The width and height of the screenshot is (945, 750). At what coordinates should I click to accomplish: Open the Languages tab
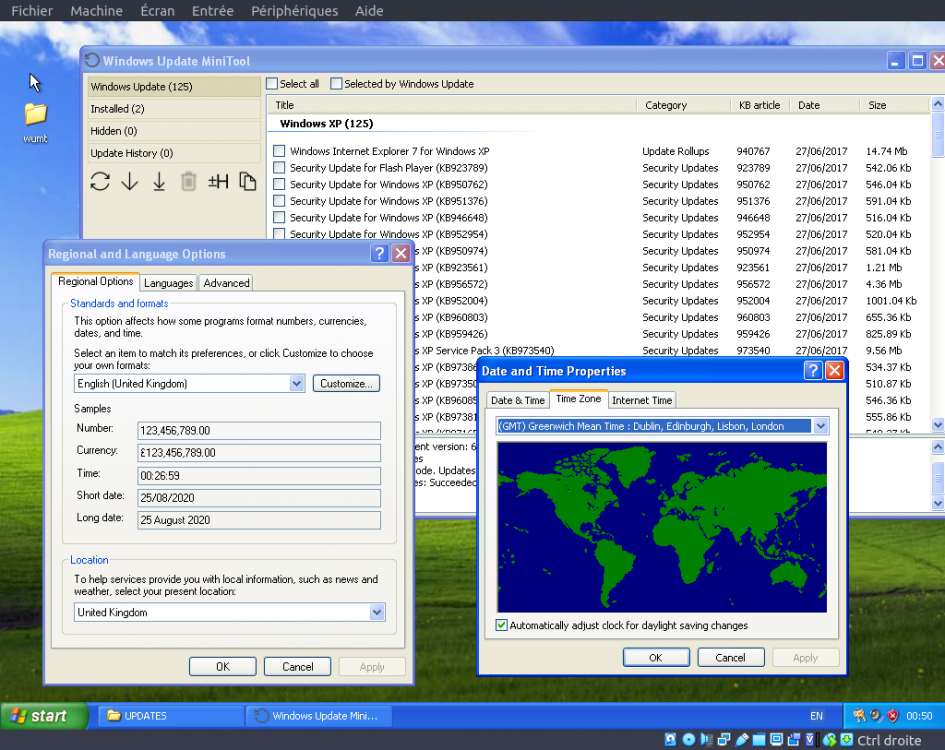pyautogui.click(x=168, y=283)
